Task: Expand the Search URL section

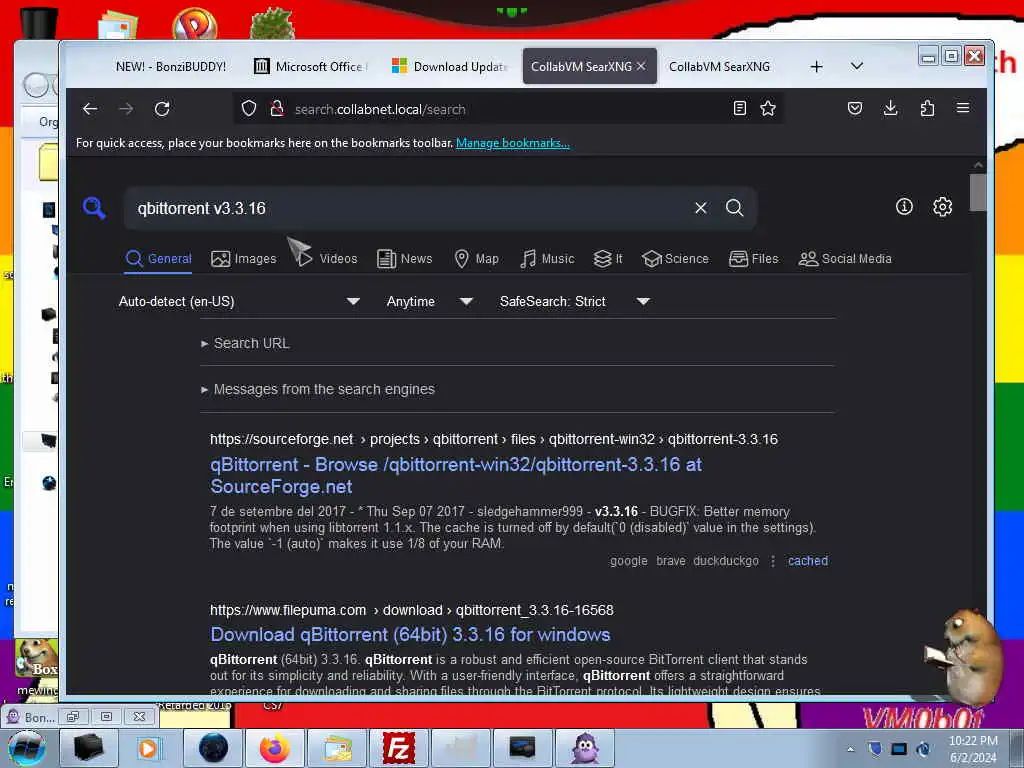Action: tap(246, 343)
